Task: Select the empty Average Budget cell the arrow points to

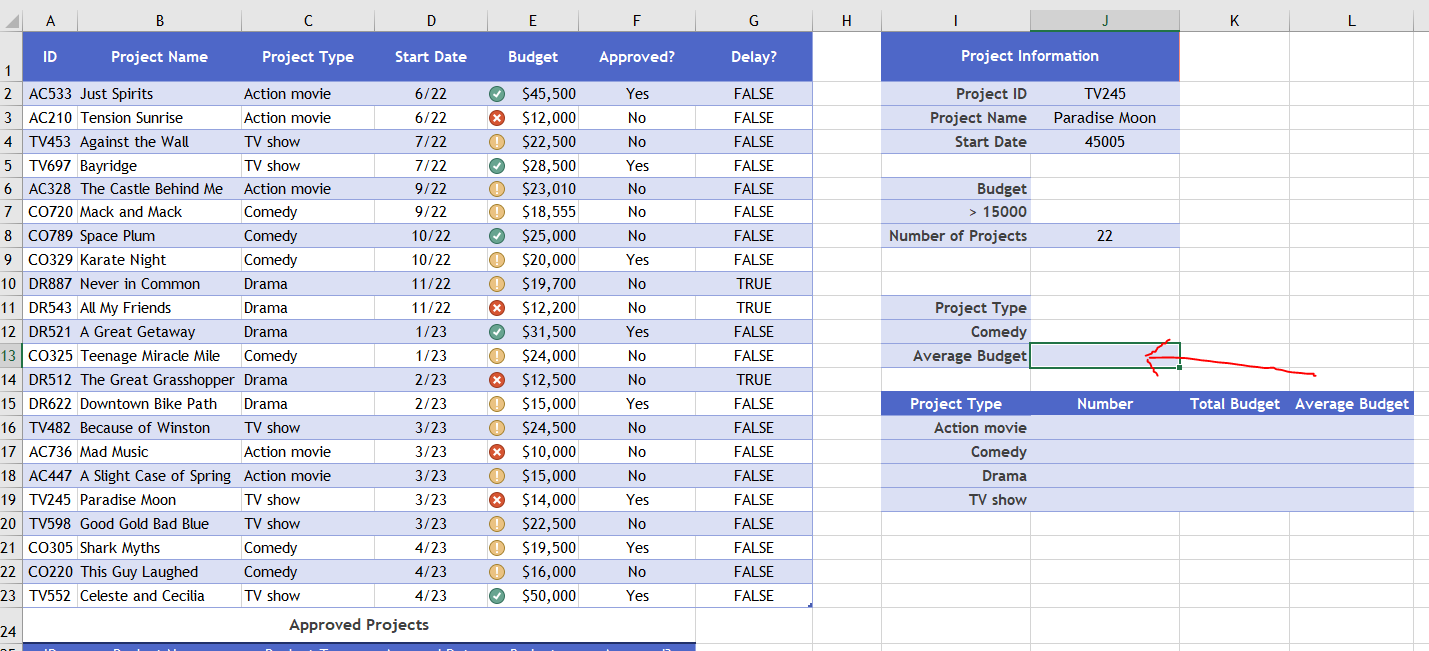Action: (1104, 355)
